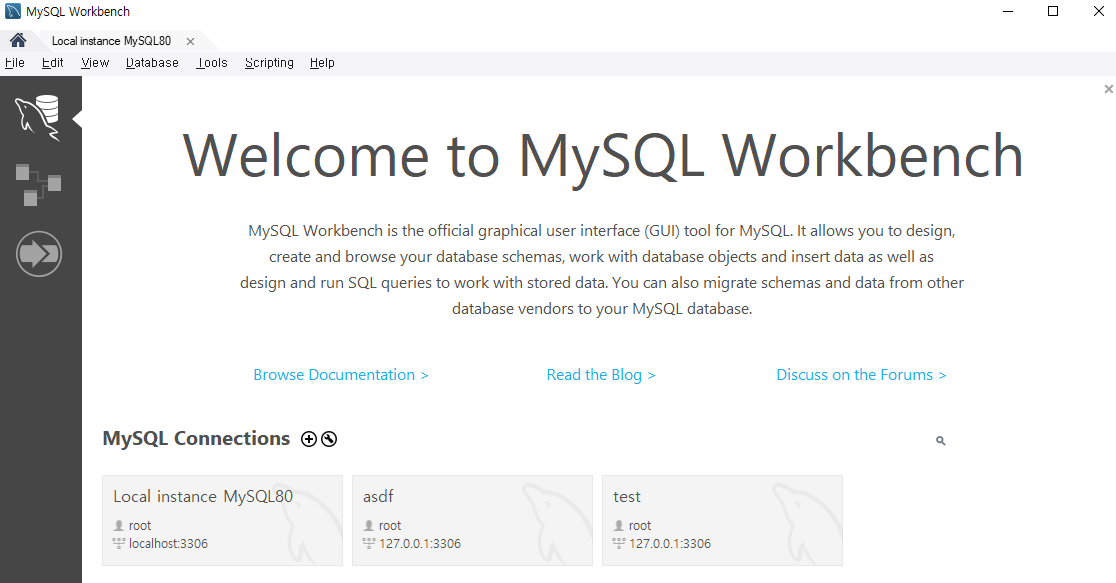Click the localhost:3306 host text
This screenshot has width=1116, height=583.
coord(169,544)
